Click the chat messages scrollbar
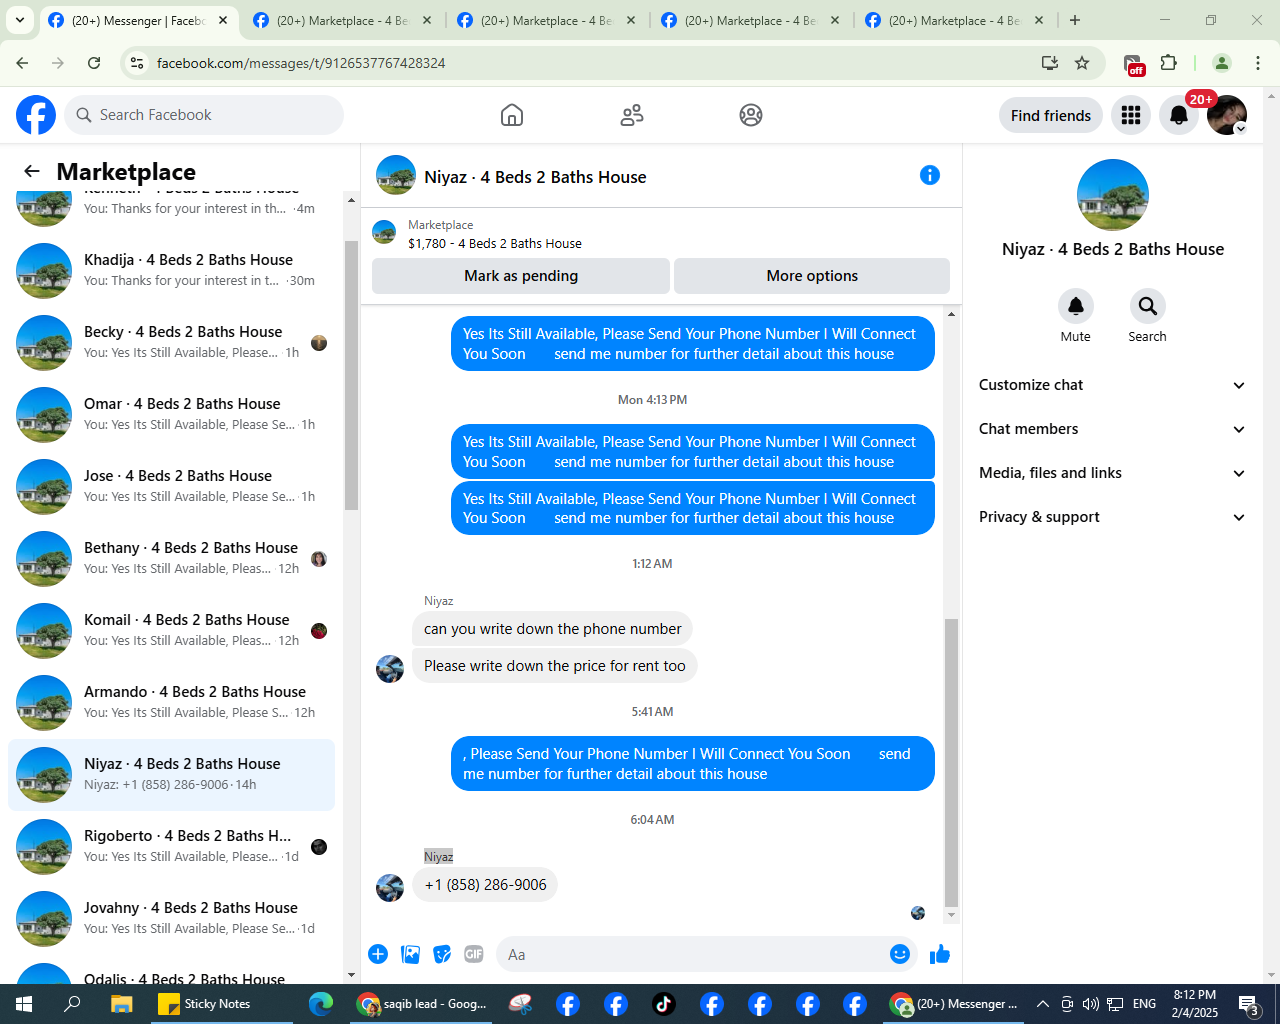Image resolution: width=1280 pixels, height=1024 pixels. pos(951,762)
